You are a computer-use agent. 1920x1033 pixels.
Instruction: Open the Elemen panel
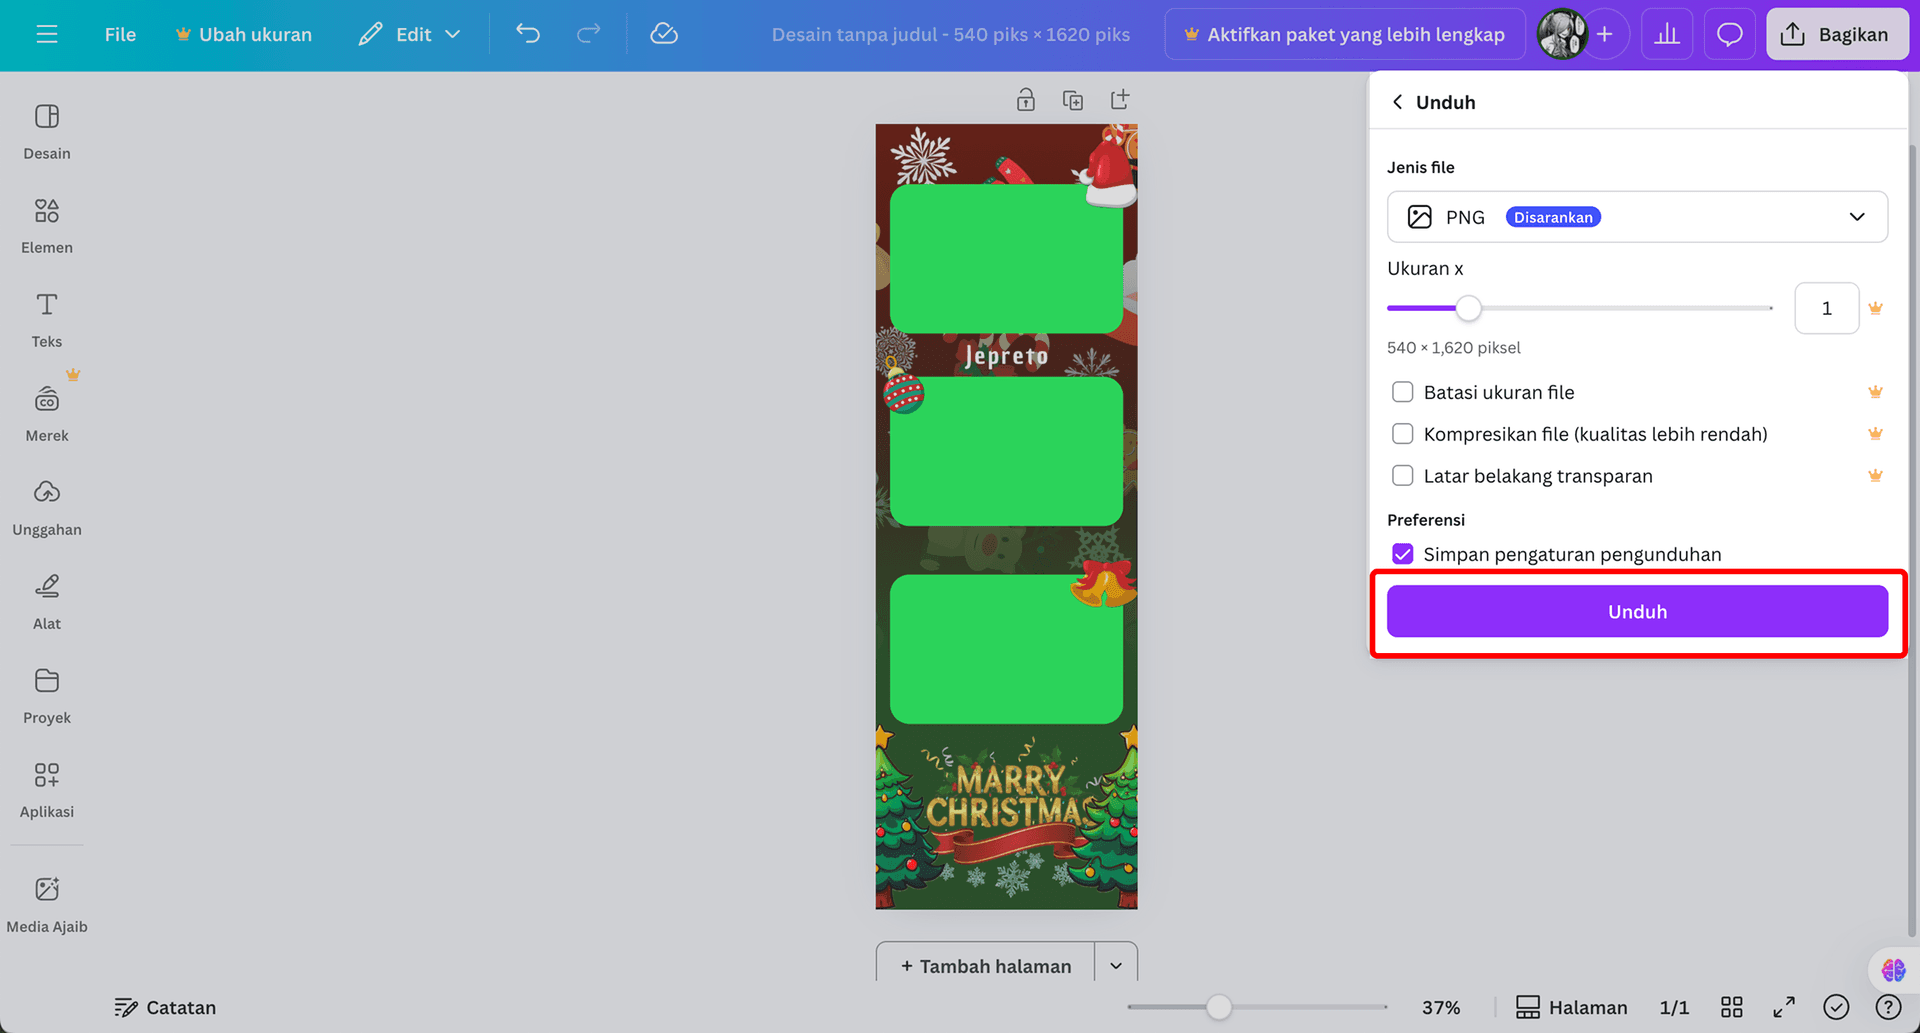tap(46, 222)
